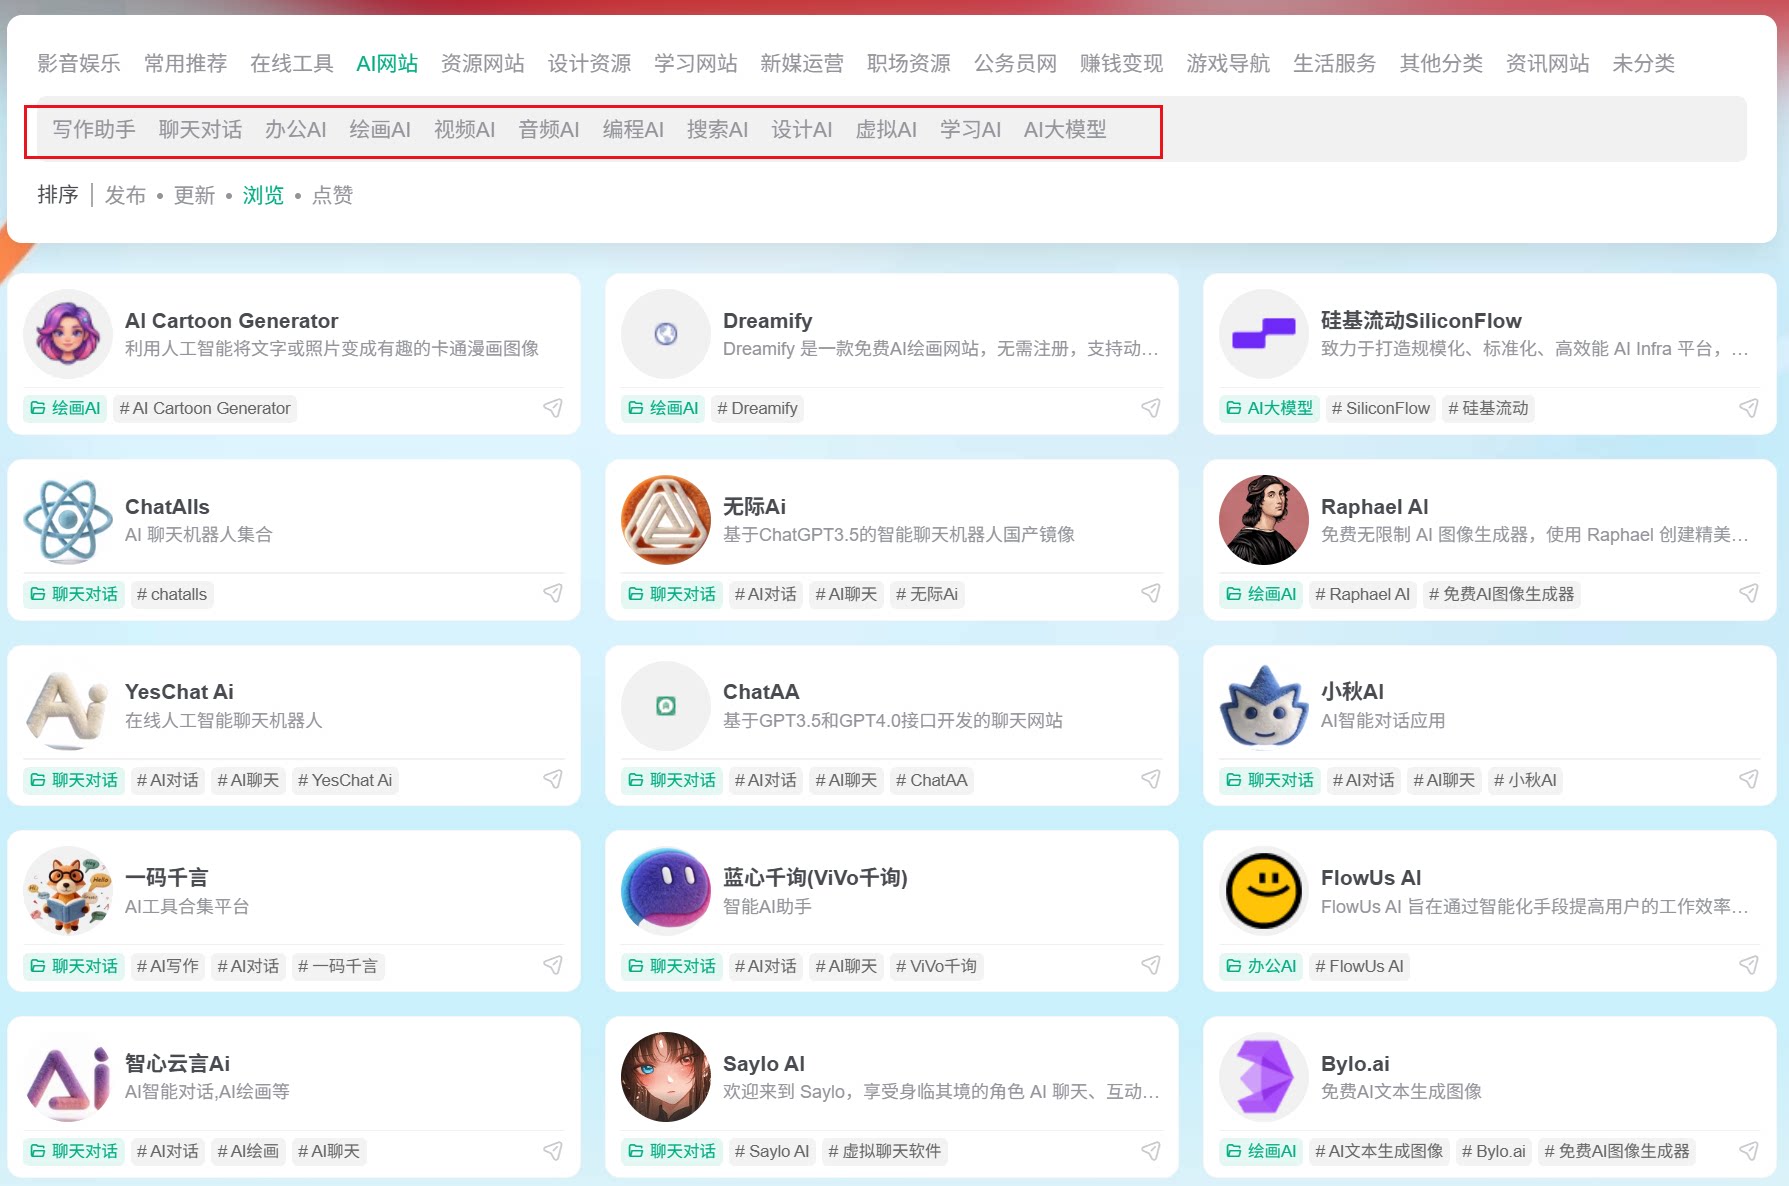Click the # YesChat Ai tag
The height and width of the screenshot is (1186, 1789).
tap(345, 780)
